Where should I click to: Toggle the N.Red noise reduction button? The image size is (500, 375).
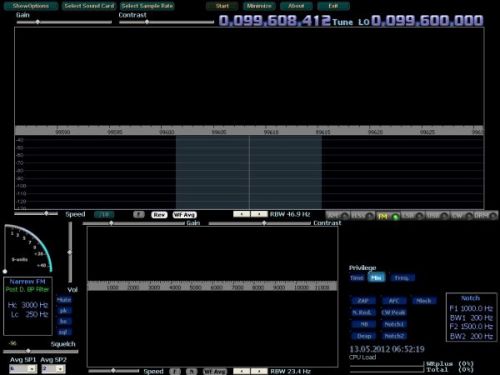[x=362, y=312]
